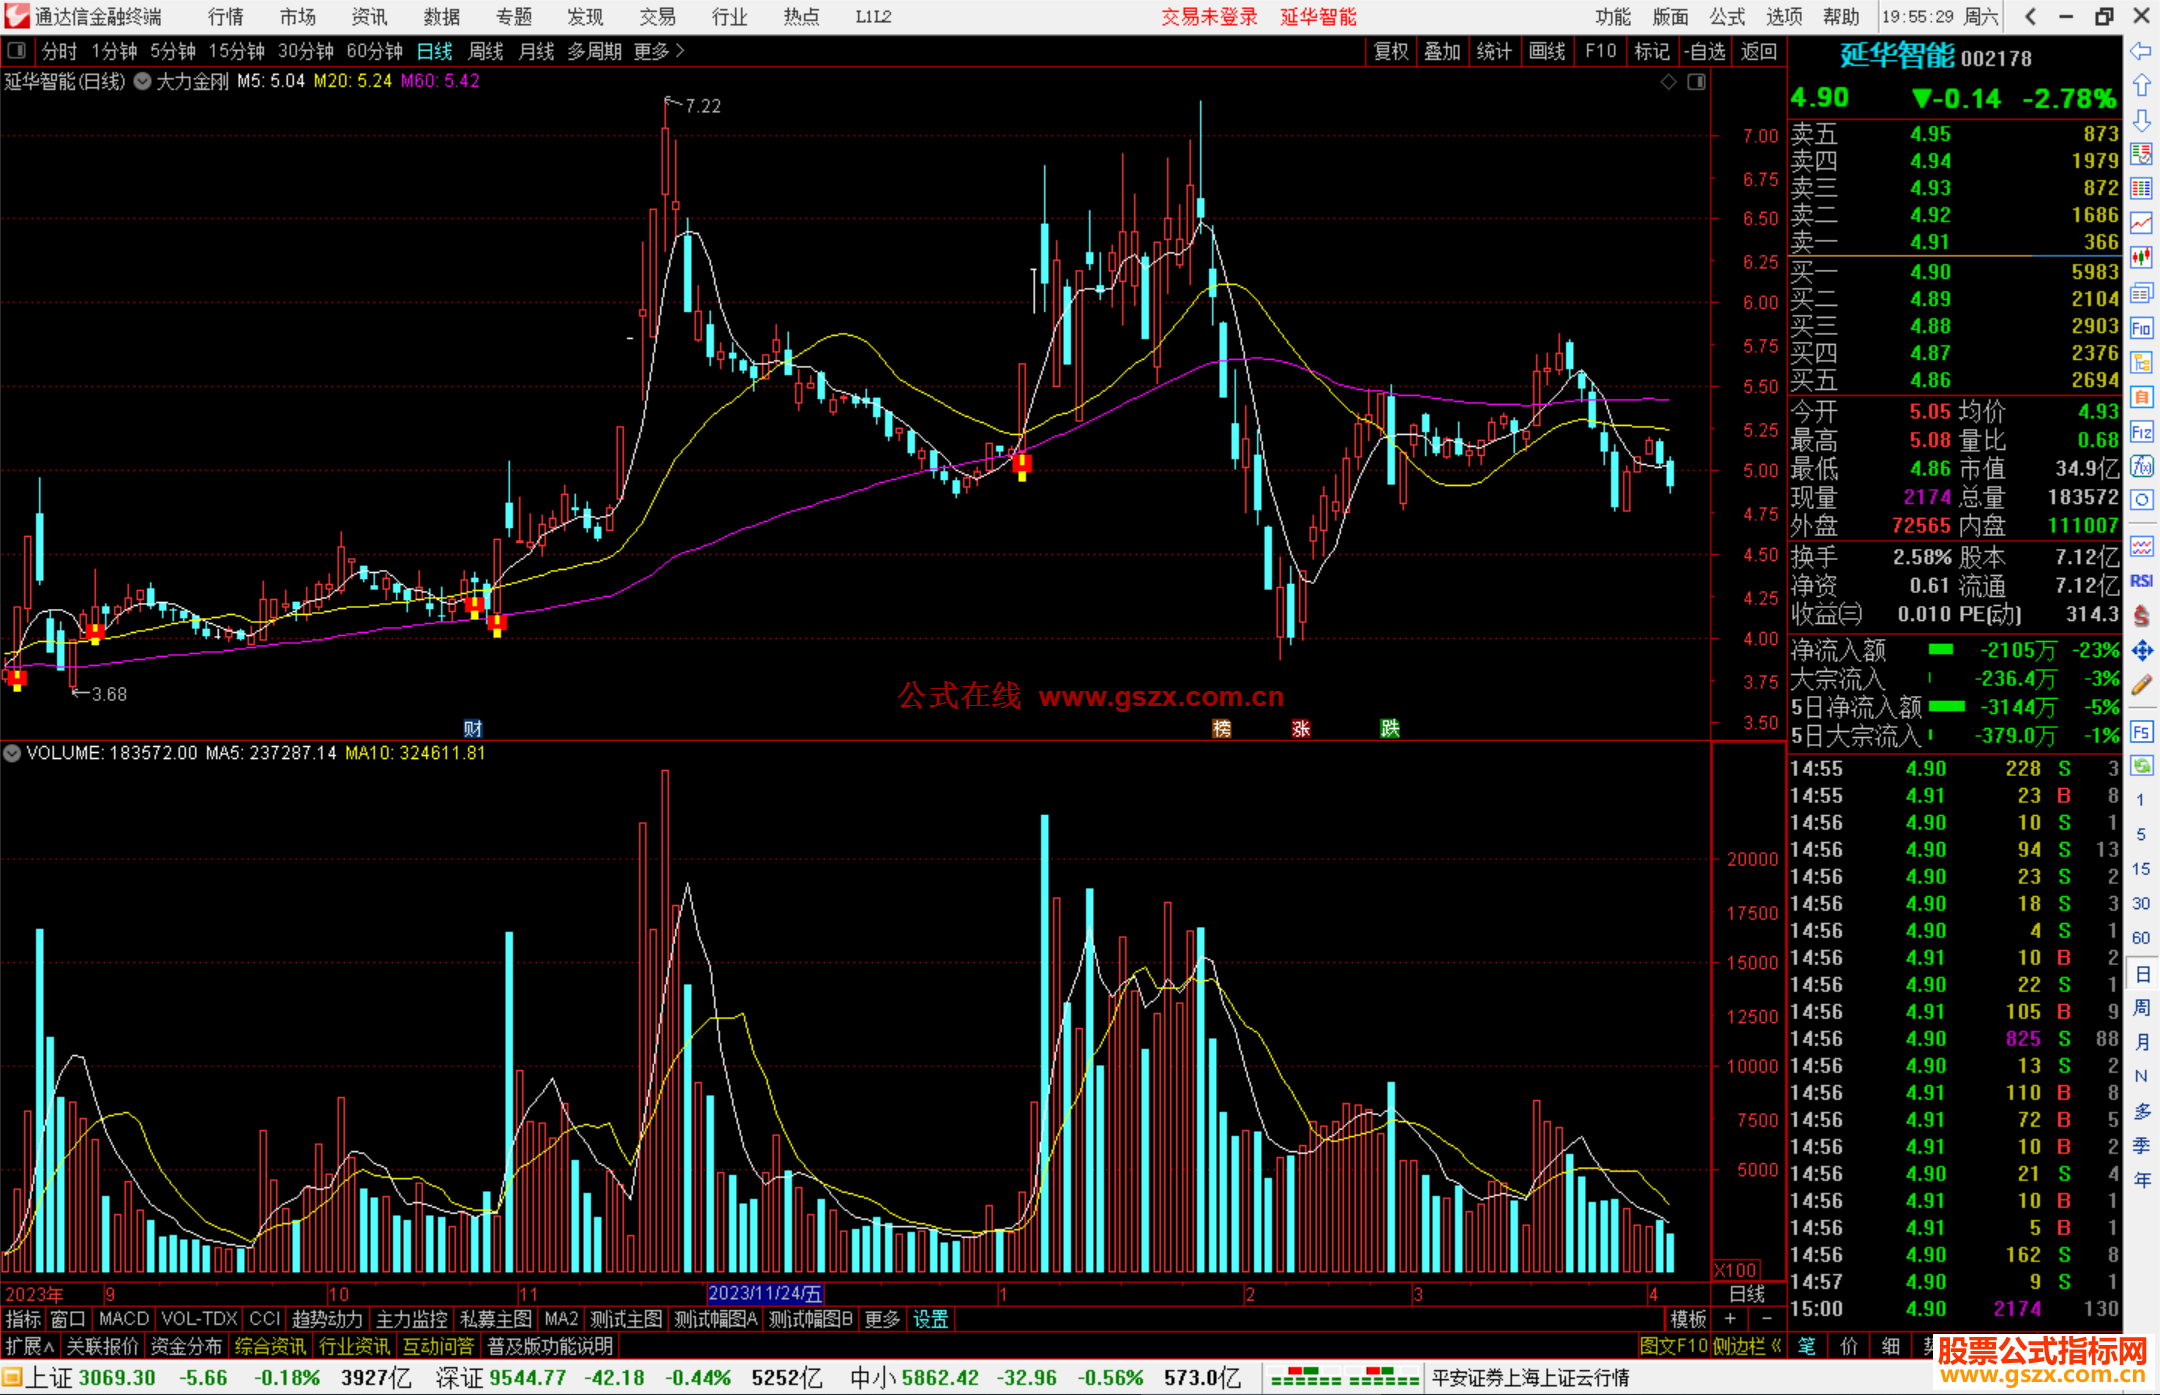Open the F10 info sidebar icon

pyautogui.click(x=2141, y=328)
